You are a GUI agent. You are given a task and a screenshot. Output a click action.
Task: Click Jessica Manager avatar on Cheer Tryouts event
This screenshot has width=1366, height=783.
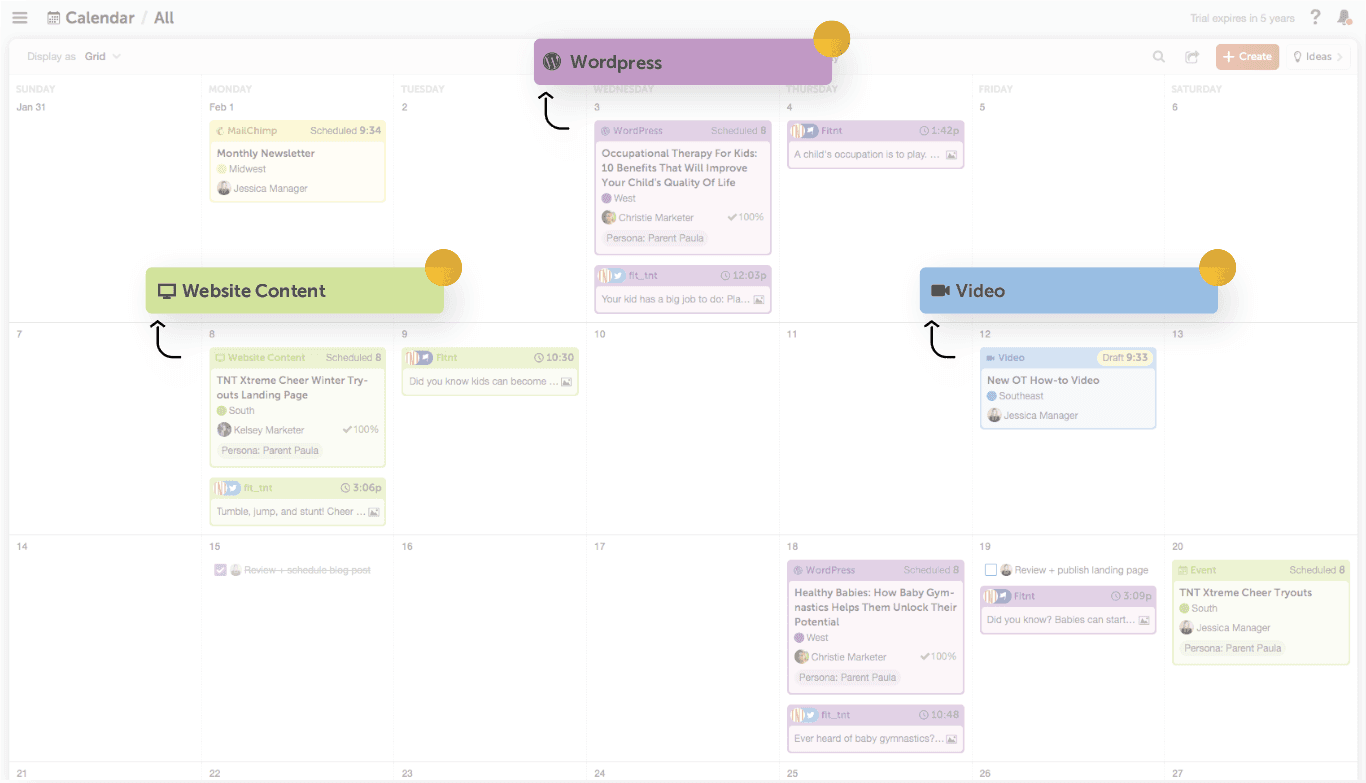1186,628
